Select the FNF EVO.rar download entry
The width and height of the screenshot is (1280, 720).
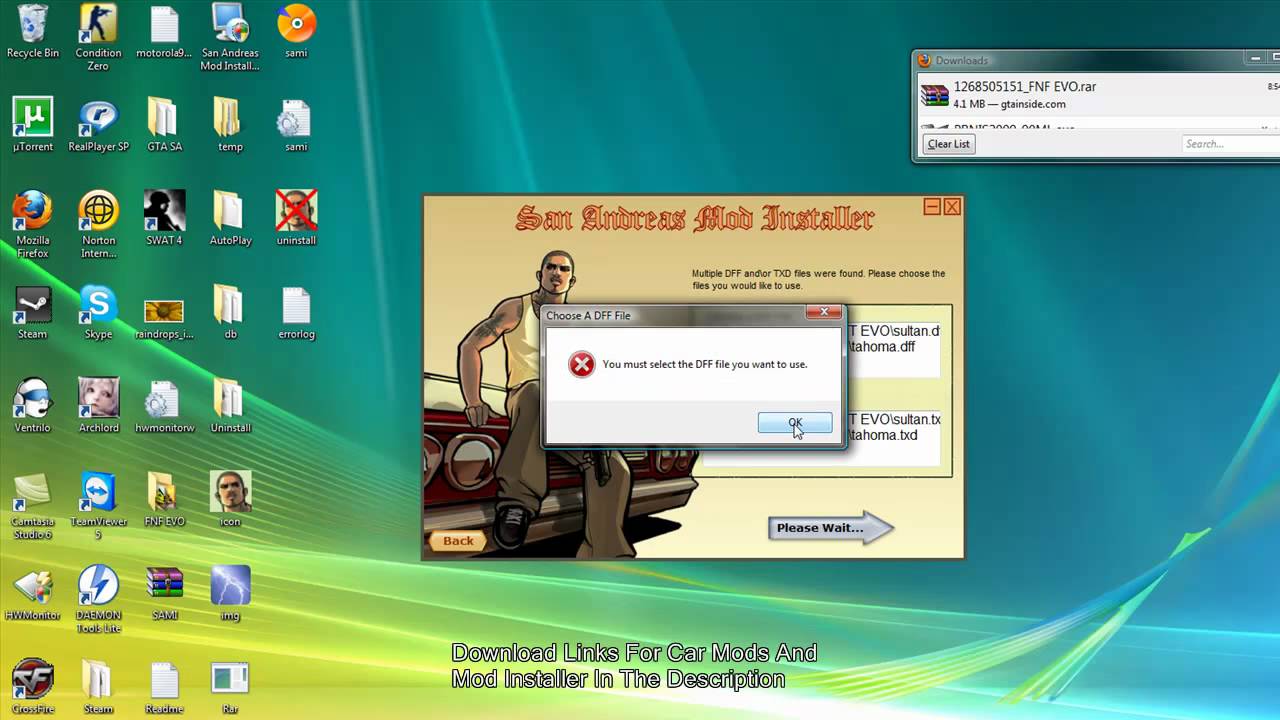pos(1098,95)
